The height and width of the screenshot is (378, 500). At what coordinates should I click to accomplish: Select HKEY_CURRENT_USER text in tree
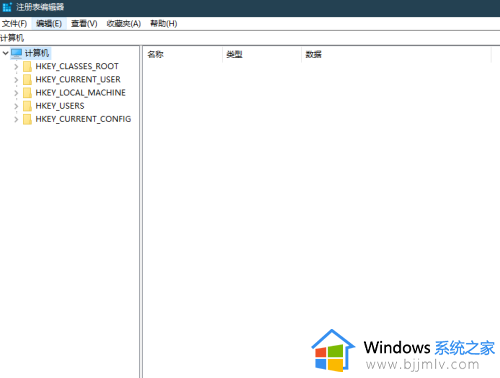(78, 80)
